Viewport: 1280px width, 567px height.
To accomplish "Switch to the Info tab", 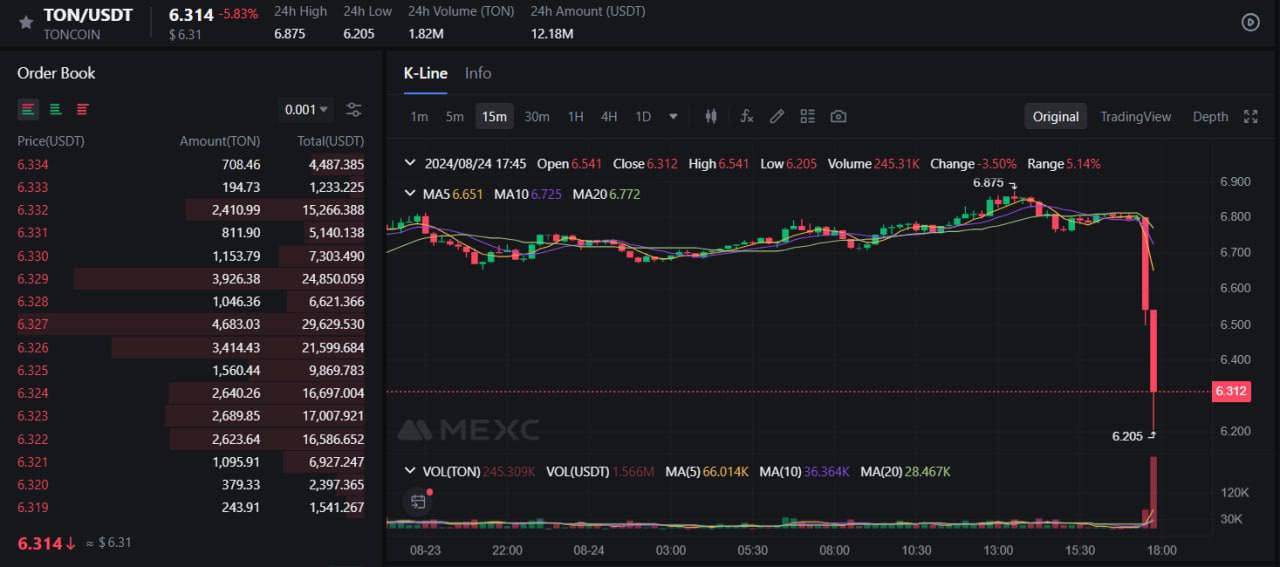I will (x=478, y=73).
